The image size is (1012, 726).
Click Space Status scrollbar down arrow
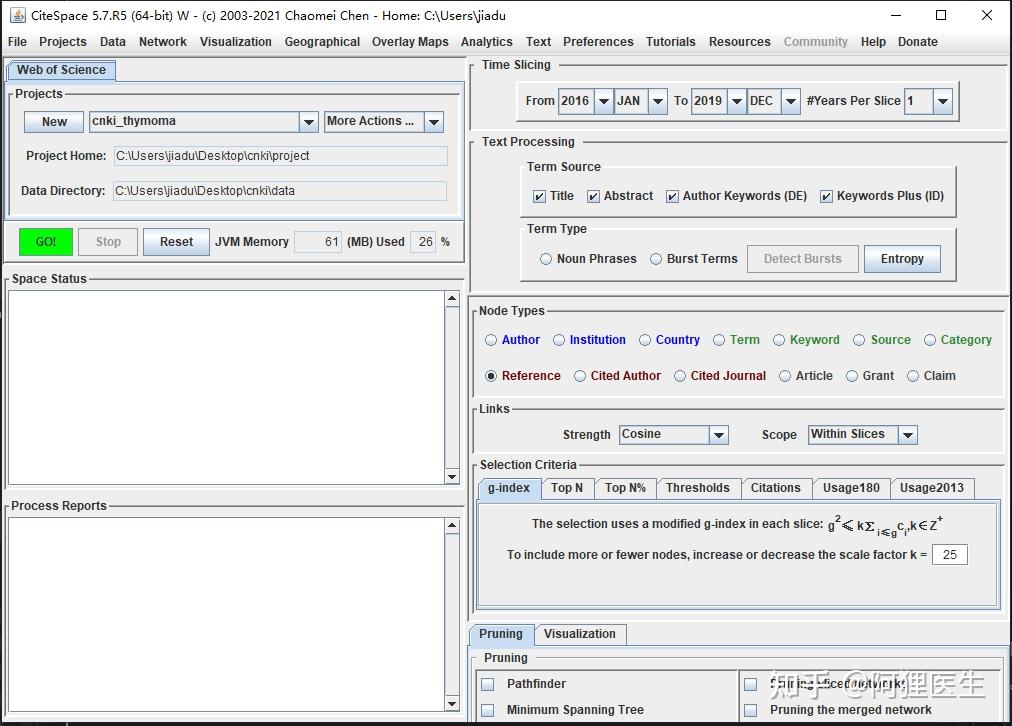[452, 477]
